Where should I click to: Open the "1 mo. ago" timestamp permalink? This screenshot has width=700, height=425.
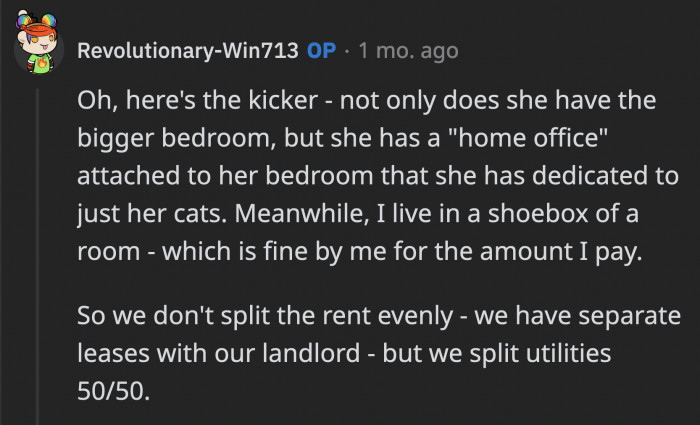click(x=406, y=51)
